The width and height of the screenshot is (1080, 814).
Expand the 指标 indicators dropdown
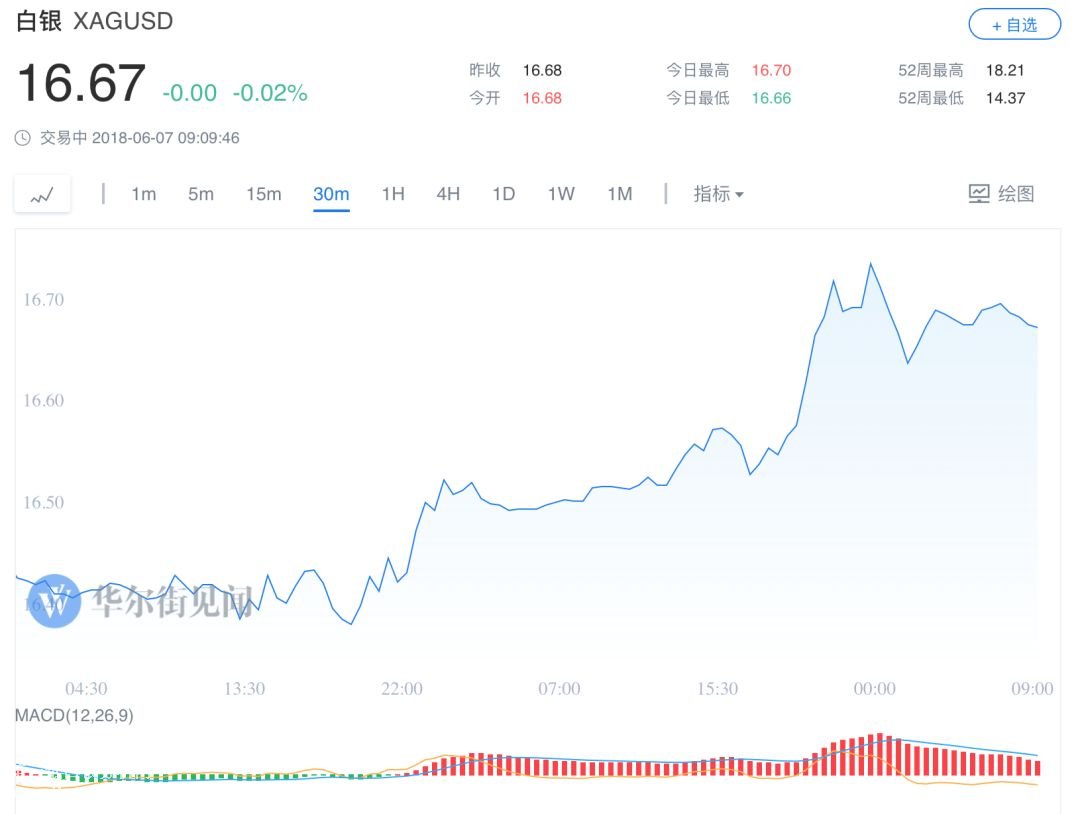718,194
